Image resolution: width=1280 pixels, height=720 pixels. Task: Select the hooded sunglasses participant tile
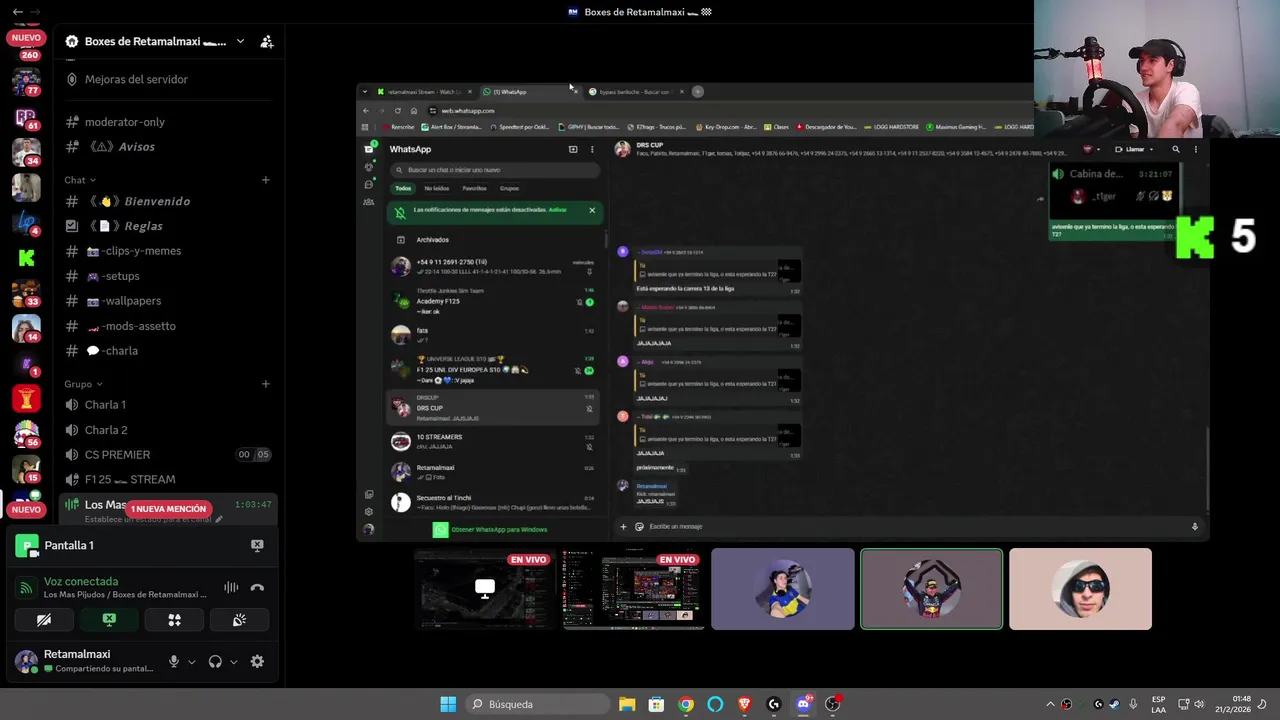(x=1080, y=589)
